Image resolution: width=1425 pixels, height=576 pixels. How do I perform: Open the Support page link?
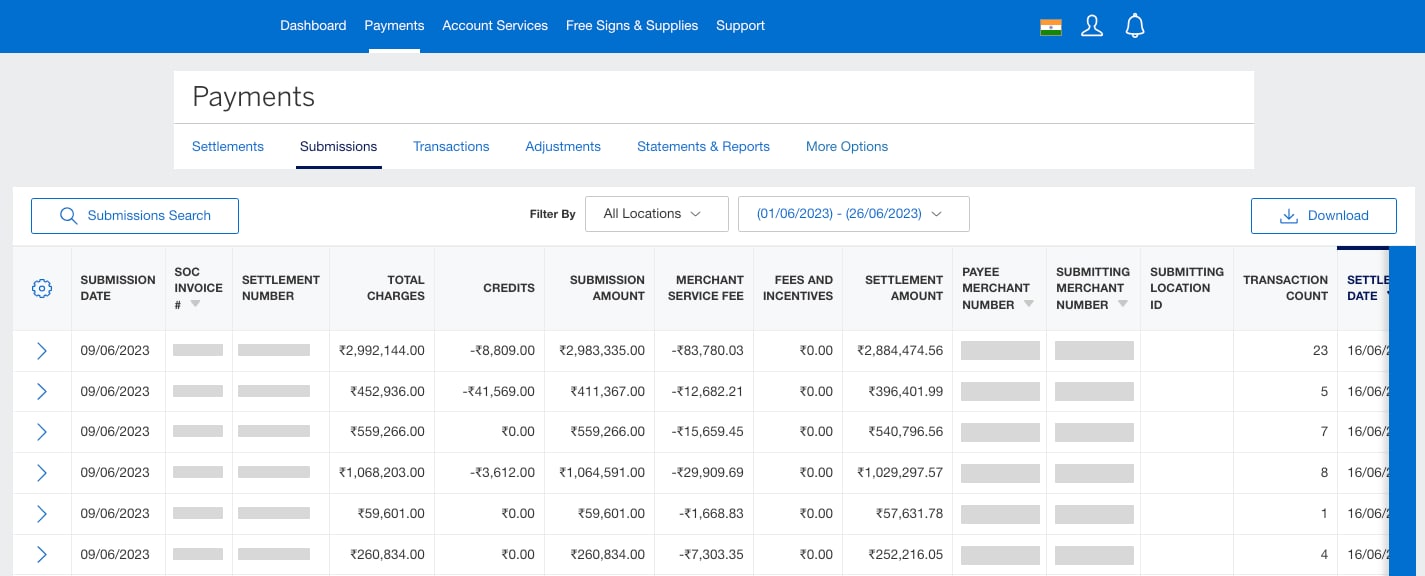(x=740, y=26)
